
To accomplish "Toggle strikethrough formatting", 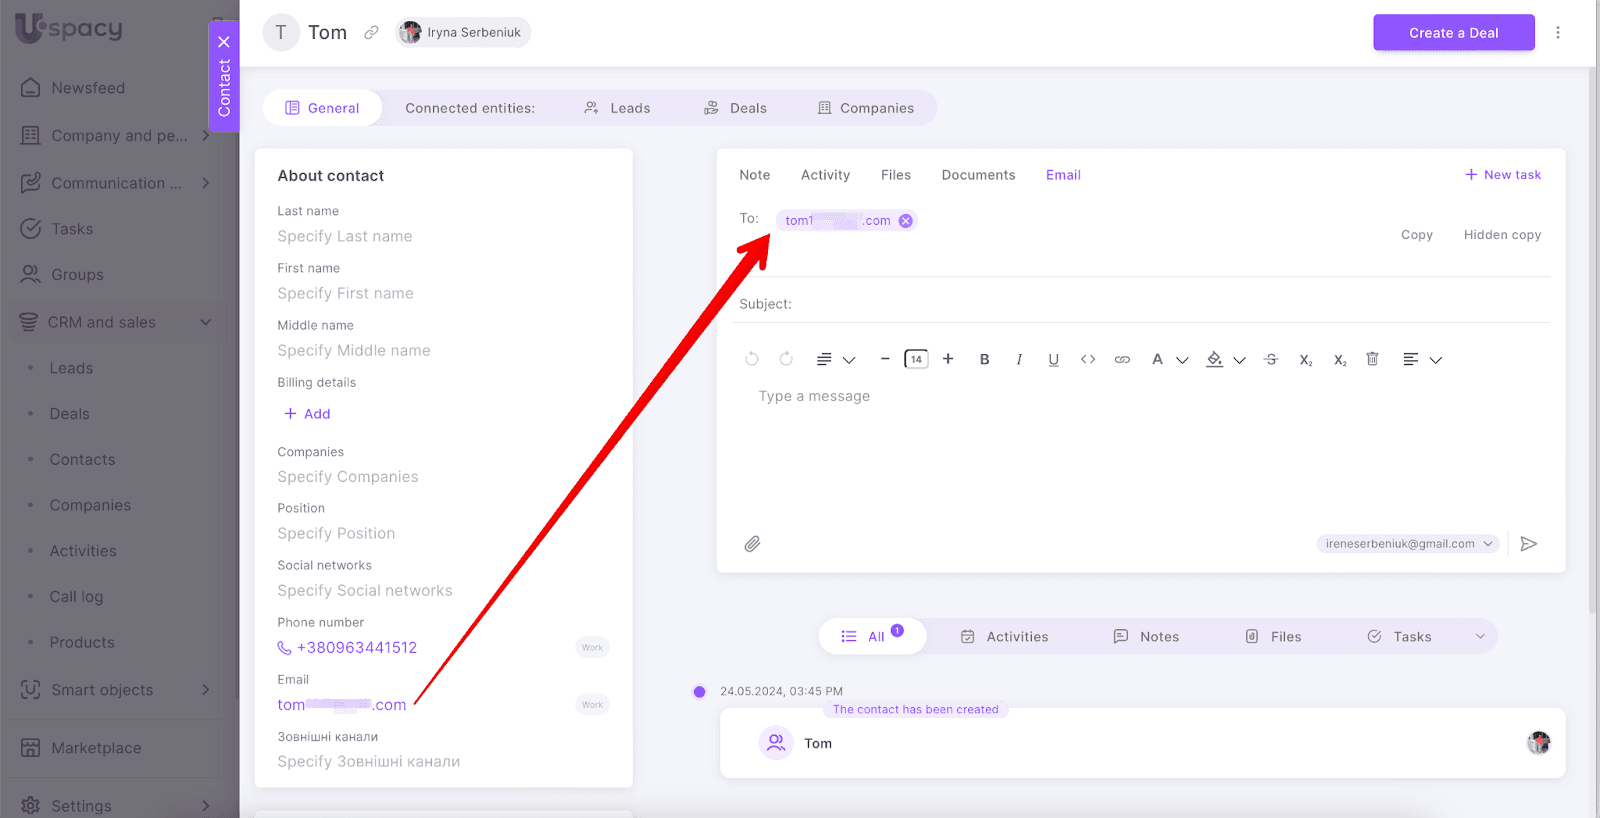I will click(1271, 360).
